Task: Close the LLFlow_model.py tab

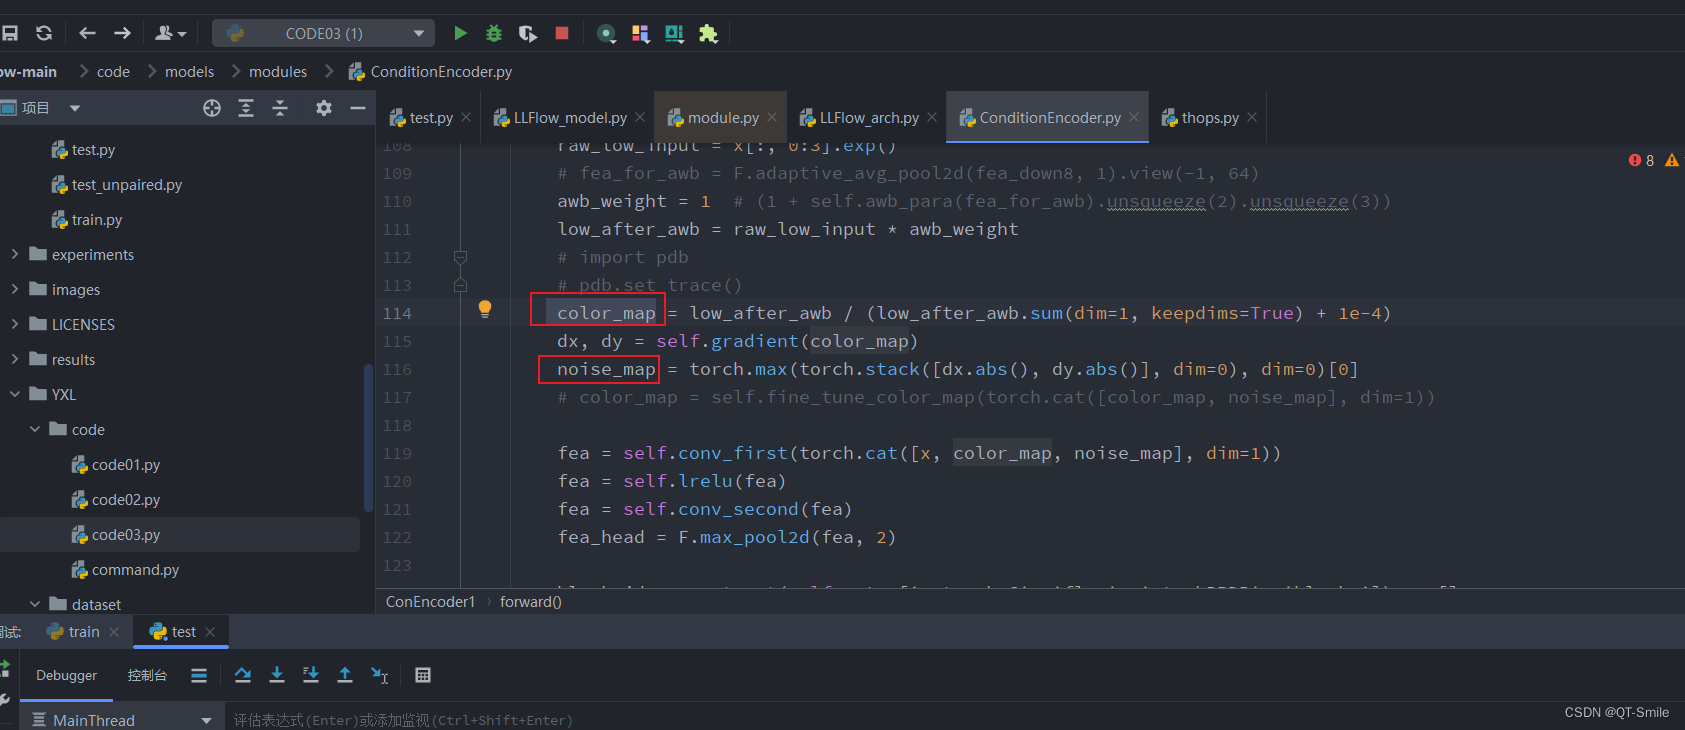Action: pyautogui.click(x=640, y=118)
